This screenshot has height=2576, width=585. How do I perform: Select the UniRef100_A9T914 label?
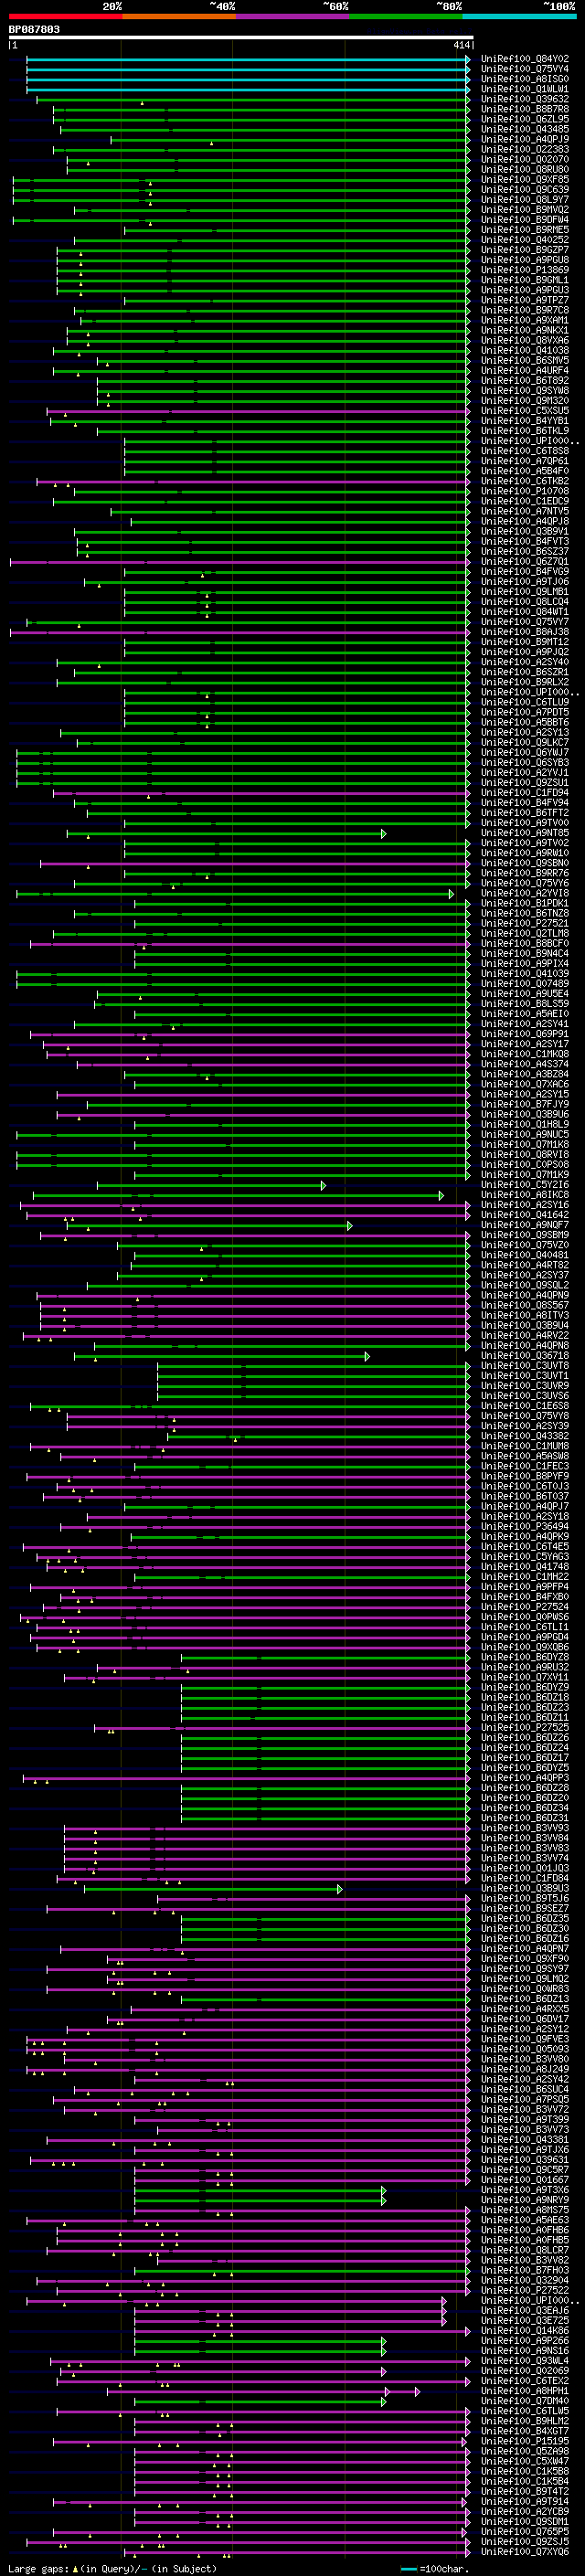pos(524,2502)
